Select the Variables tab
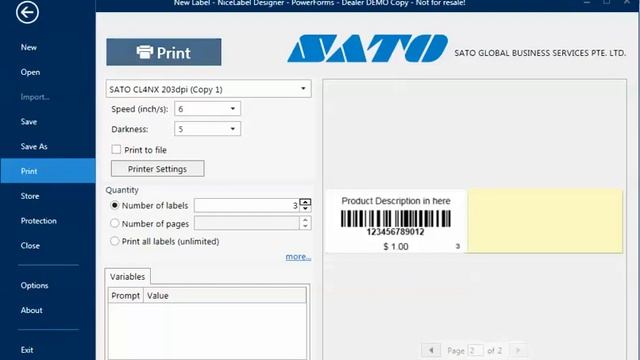Image resolution: width=640 pixels, height=360 pixels. point(127,277)
